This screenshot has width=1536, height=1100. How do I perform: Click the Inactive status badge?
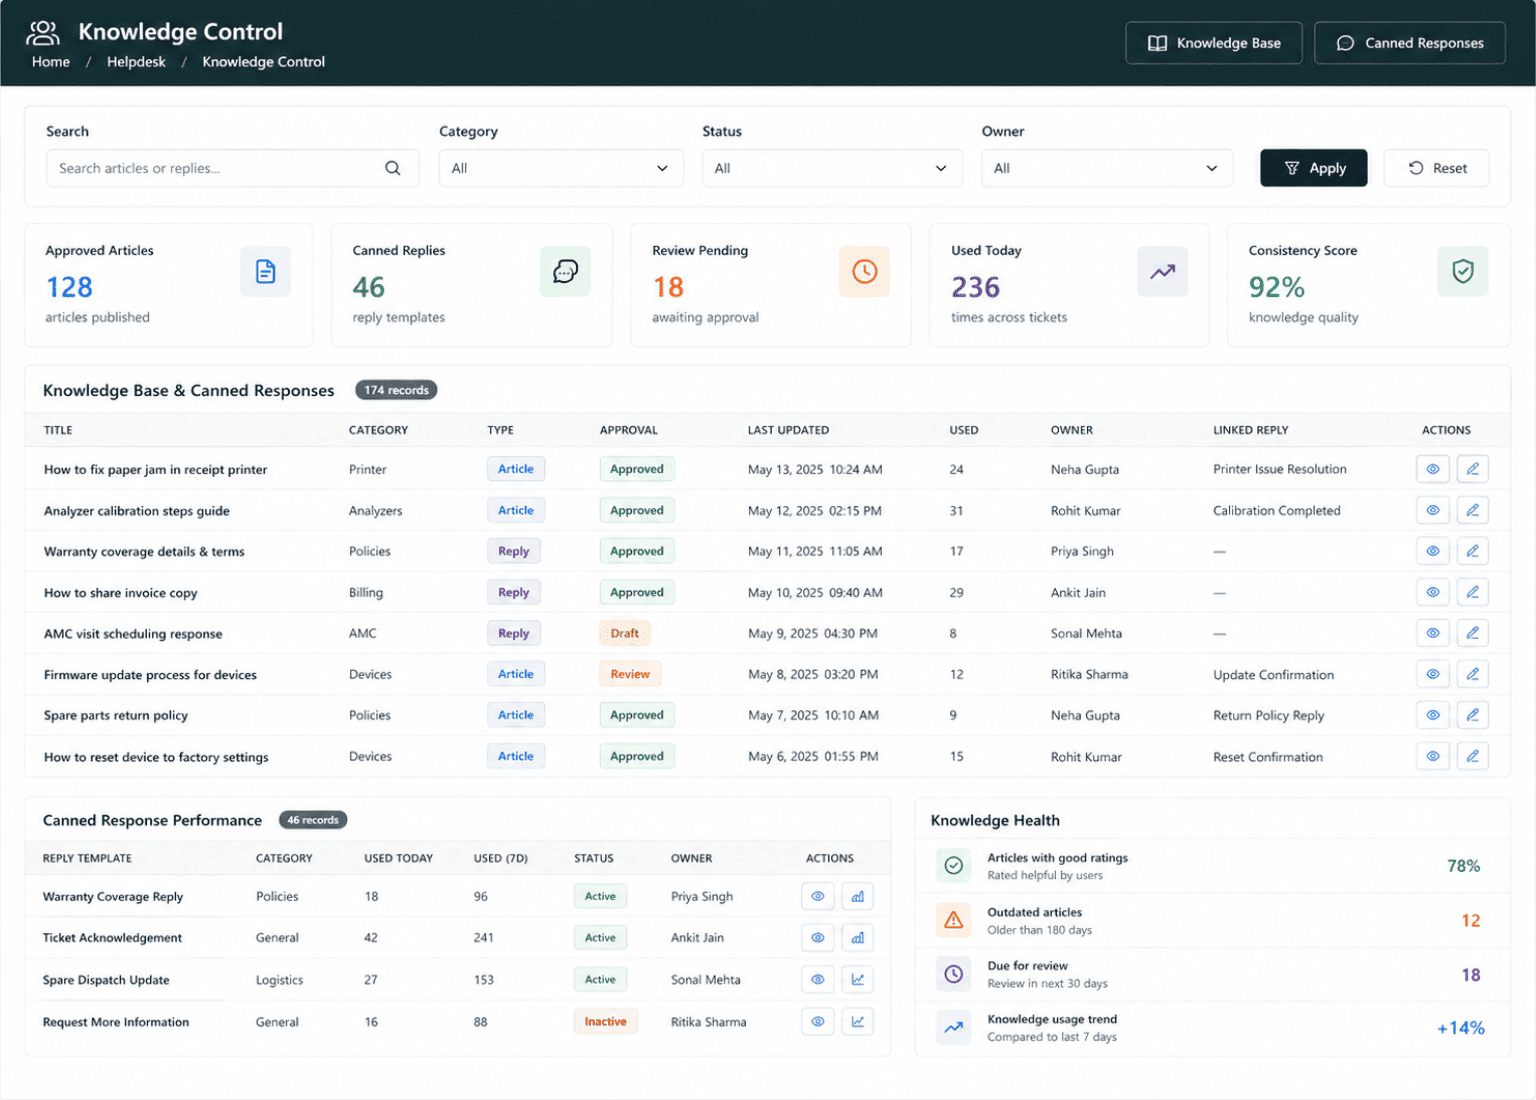coord(605,1021)
